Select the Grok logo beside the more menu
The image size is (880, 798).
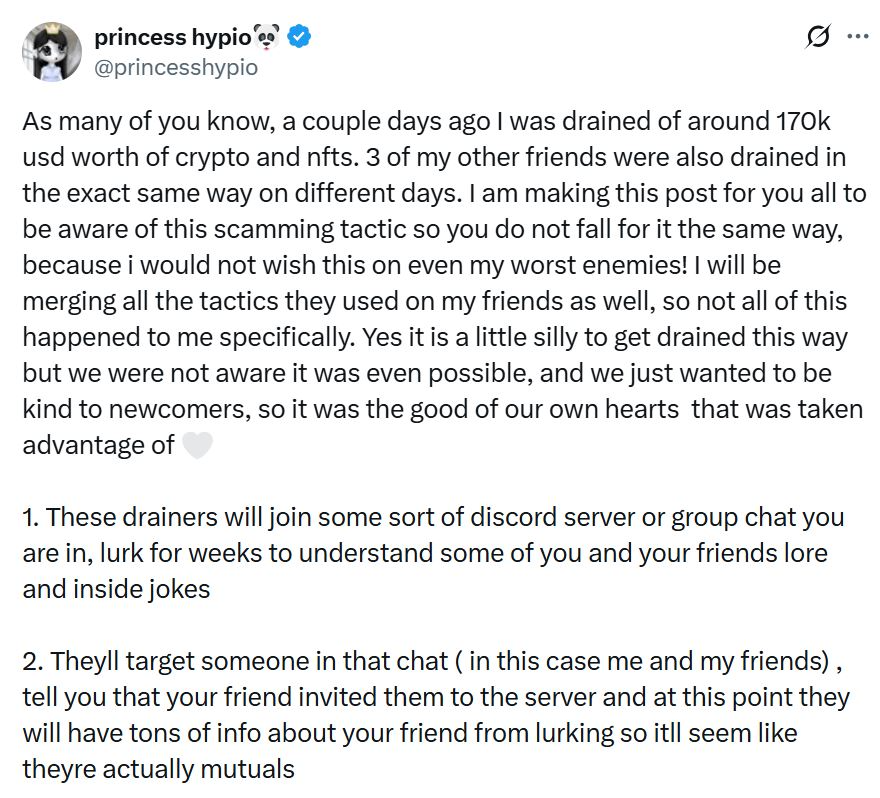(x=817, y=35)
